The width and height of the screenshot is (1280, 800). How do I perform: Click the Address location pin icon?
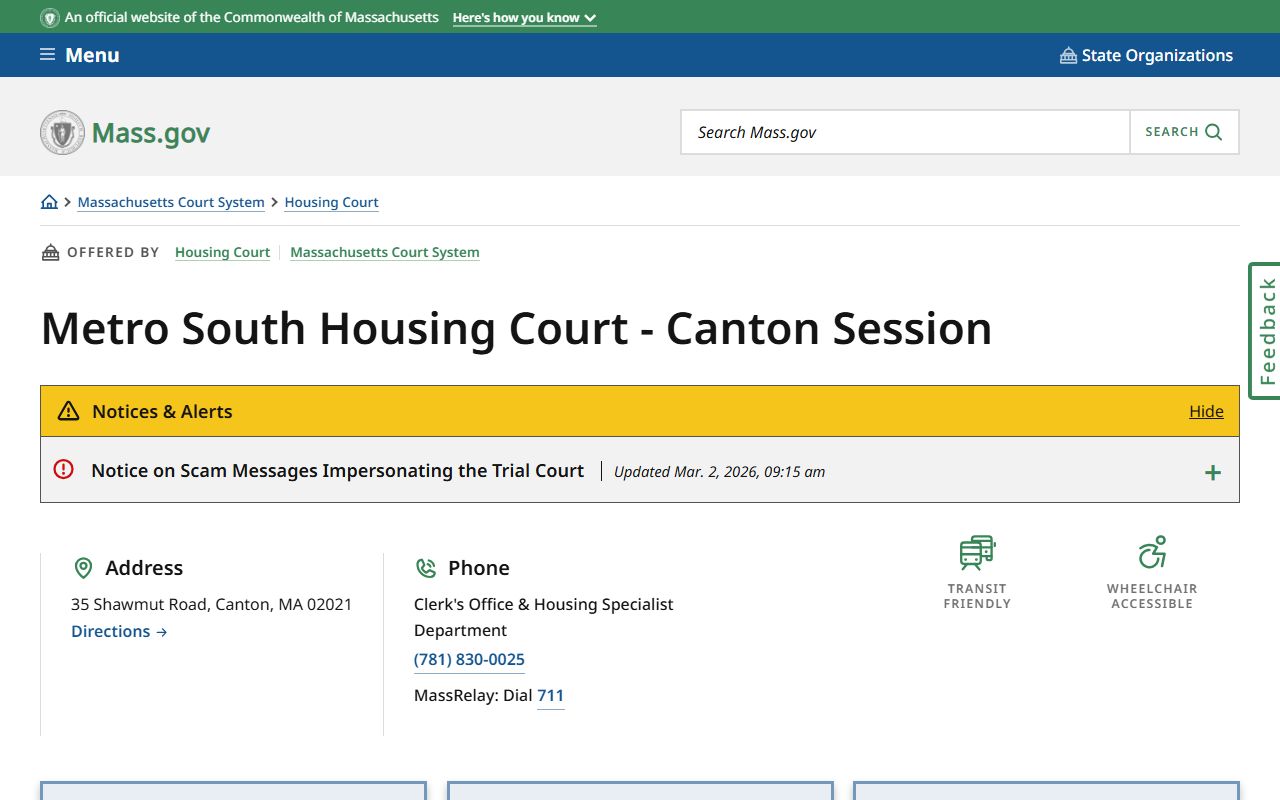point(84,568)
